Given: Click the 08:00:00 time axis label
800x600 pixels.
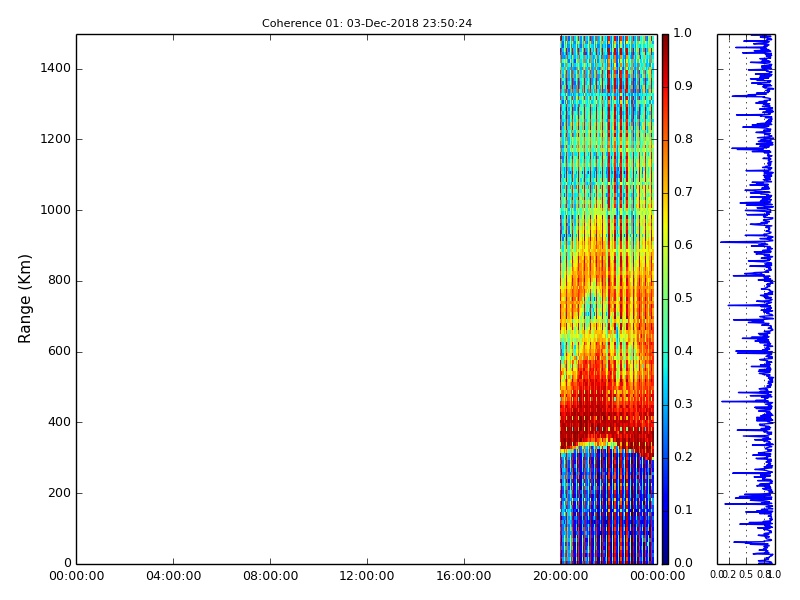Looking at the screenshot, I should 270,577.
